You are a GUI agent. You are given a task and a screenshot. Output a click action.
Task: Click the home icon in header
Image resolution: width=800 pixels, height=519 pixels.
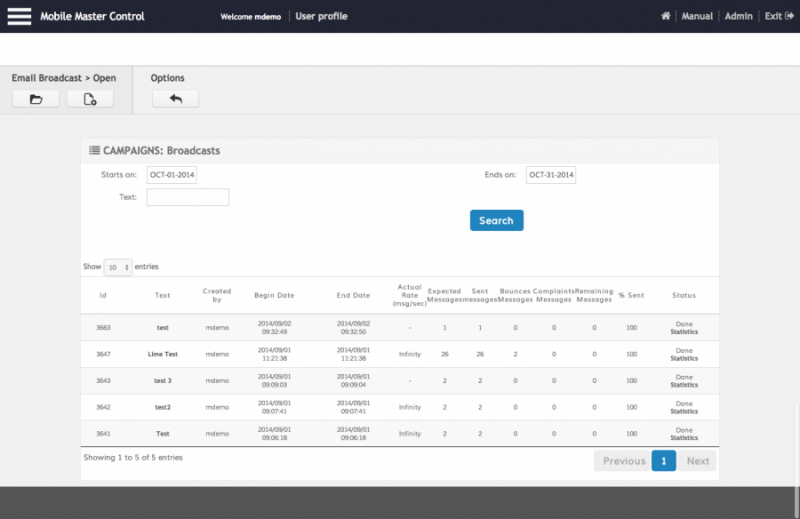pos(666,16)
